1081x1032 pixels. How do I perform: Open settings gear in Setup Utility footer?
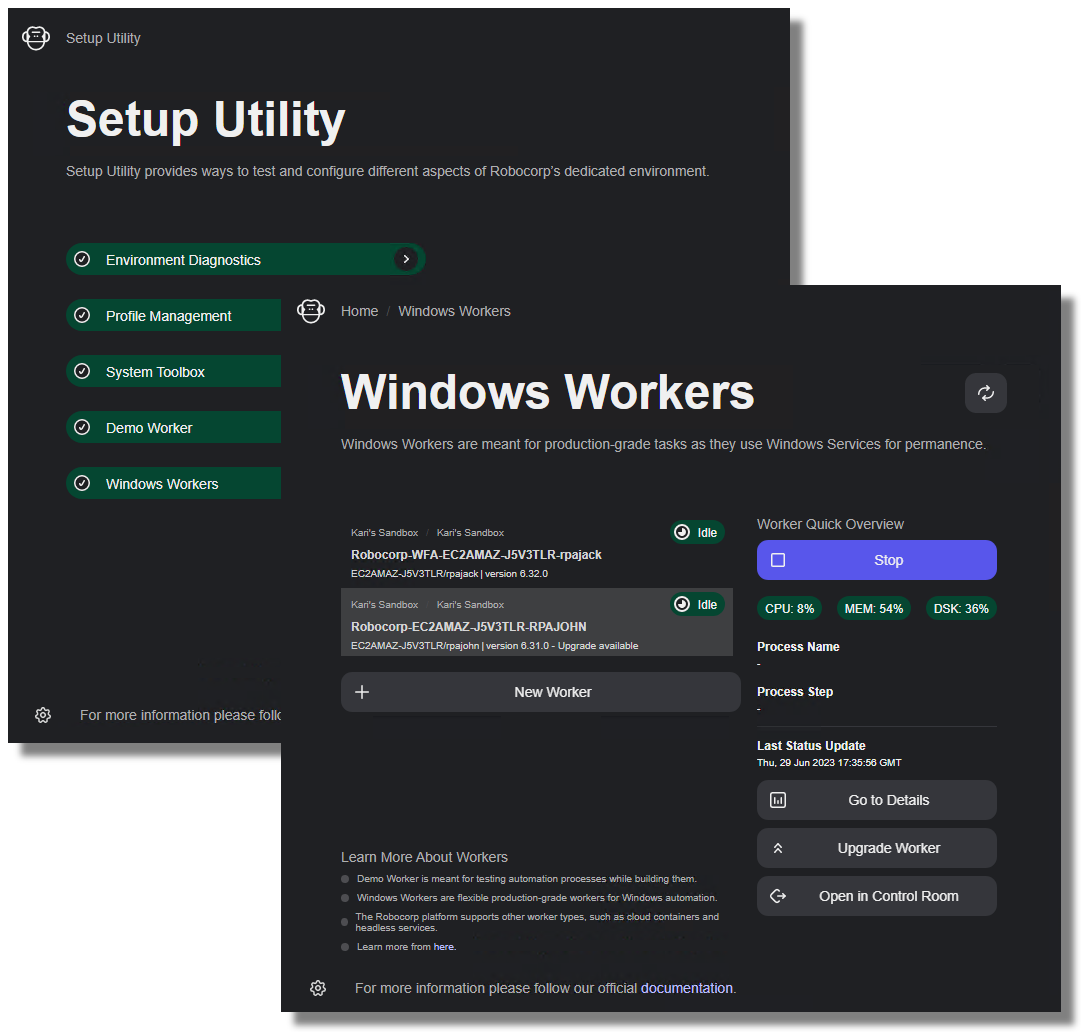43,715
